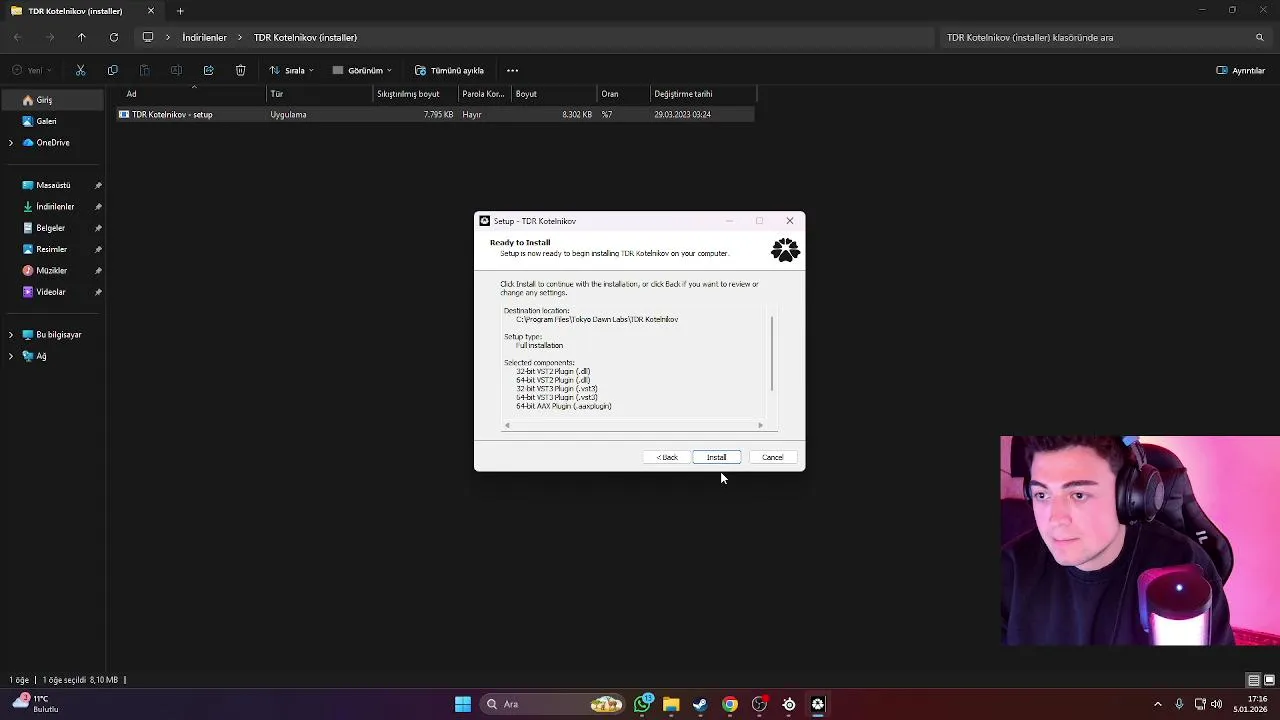This screenshot has height=720, width=1280.
Task: Click Tümünü ayıkla extract all button
Action: (449, 70)
